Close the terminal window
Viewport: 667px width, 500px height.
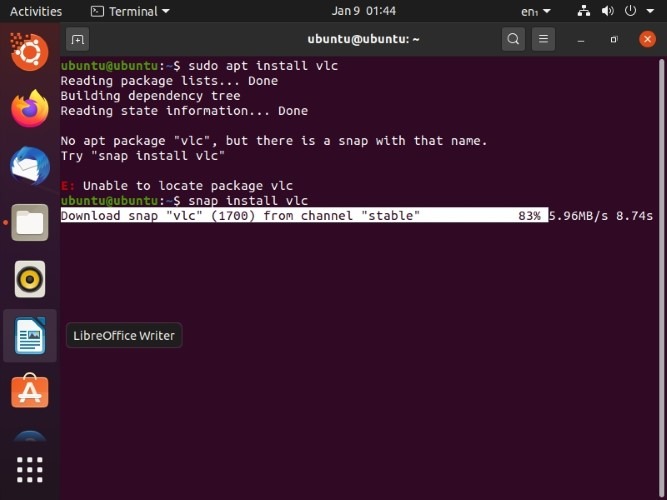pos(647,39)
